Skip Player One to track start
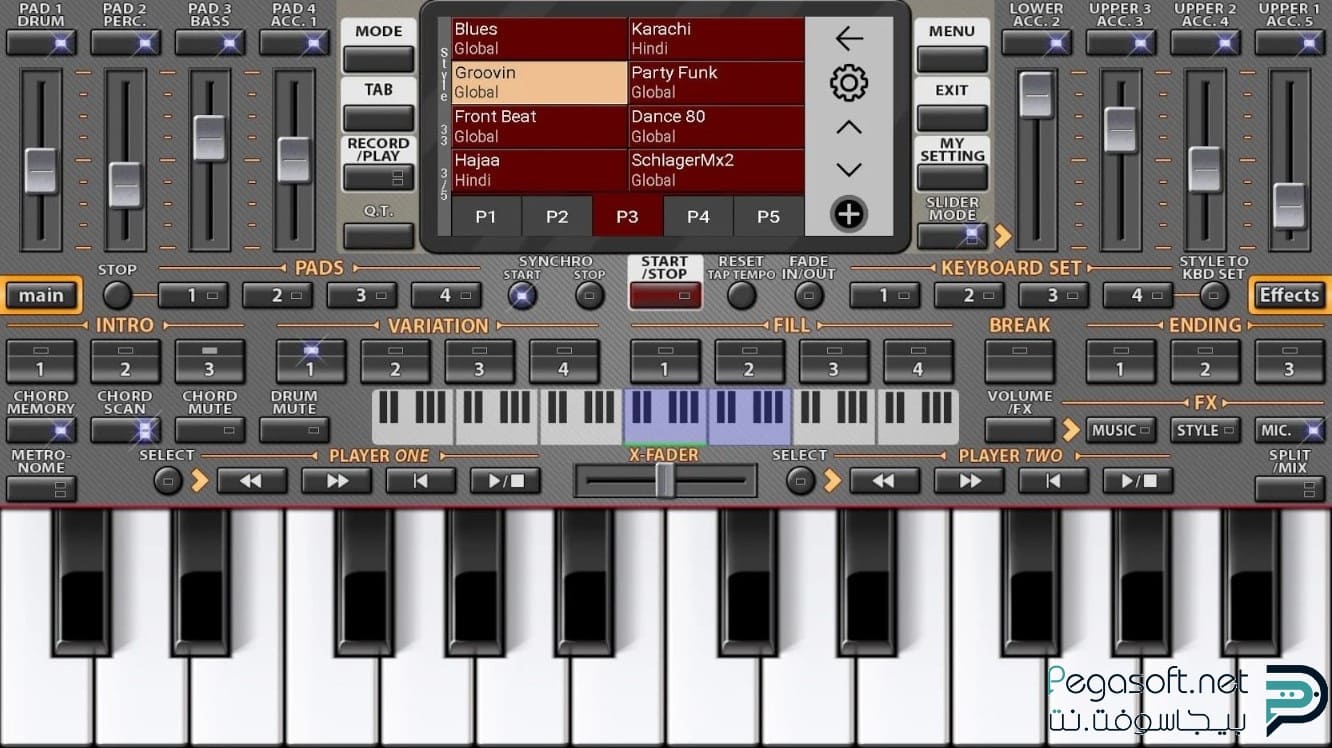The width and height of the screenshot is (1332, 748). tap(420, 481)
